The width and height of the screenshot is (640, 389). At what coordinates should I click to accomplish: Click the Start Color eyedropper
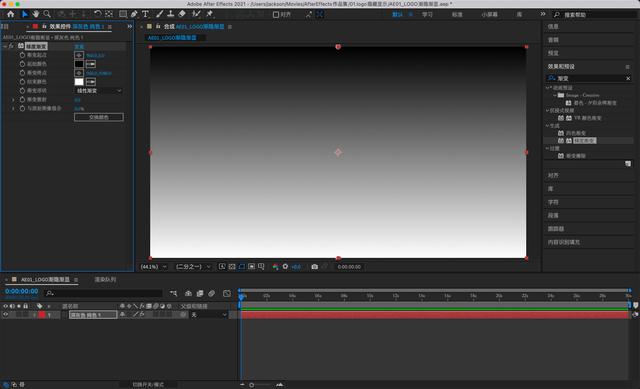pos(91,64)
